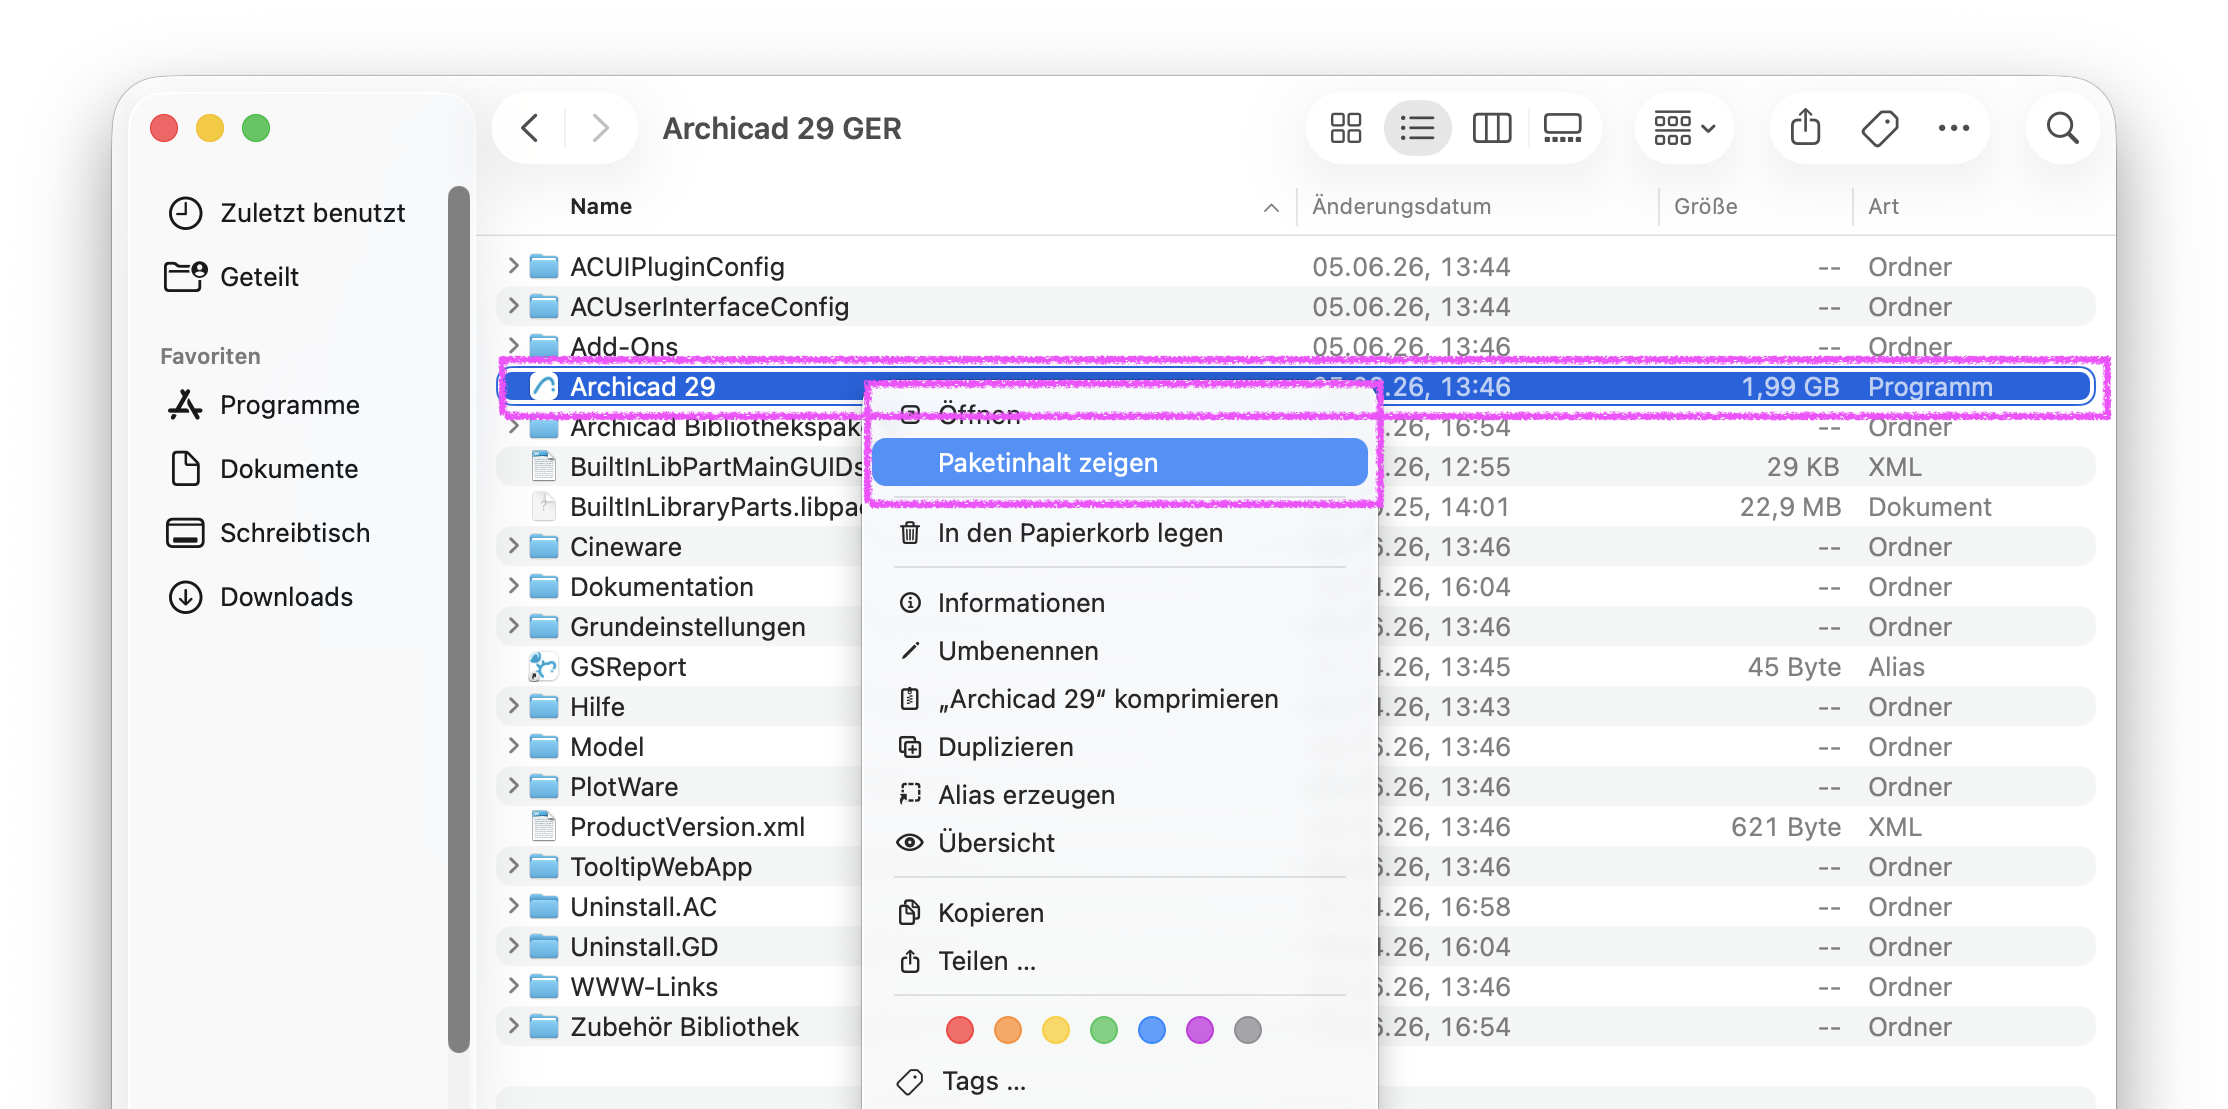Select the Add-Ons folder row

click(1296, 346)
